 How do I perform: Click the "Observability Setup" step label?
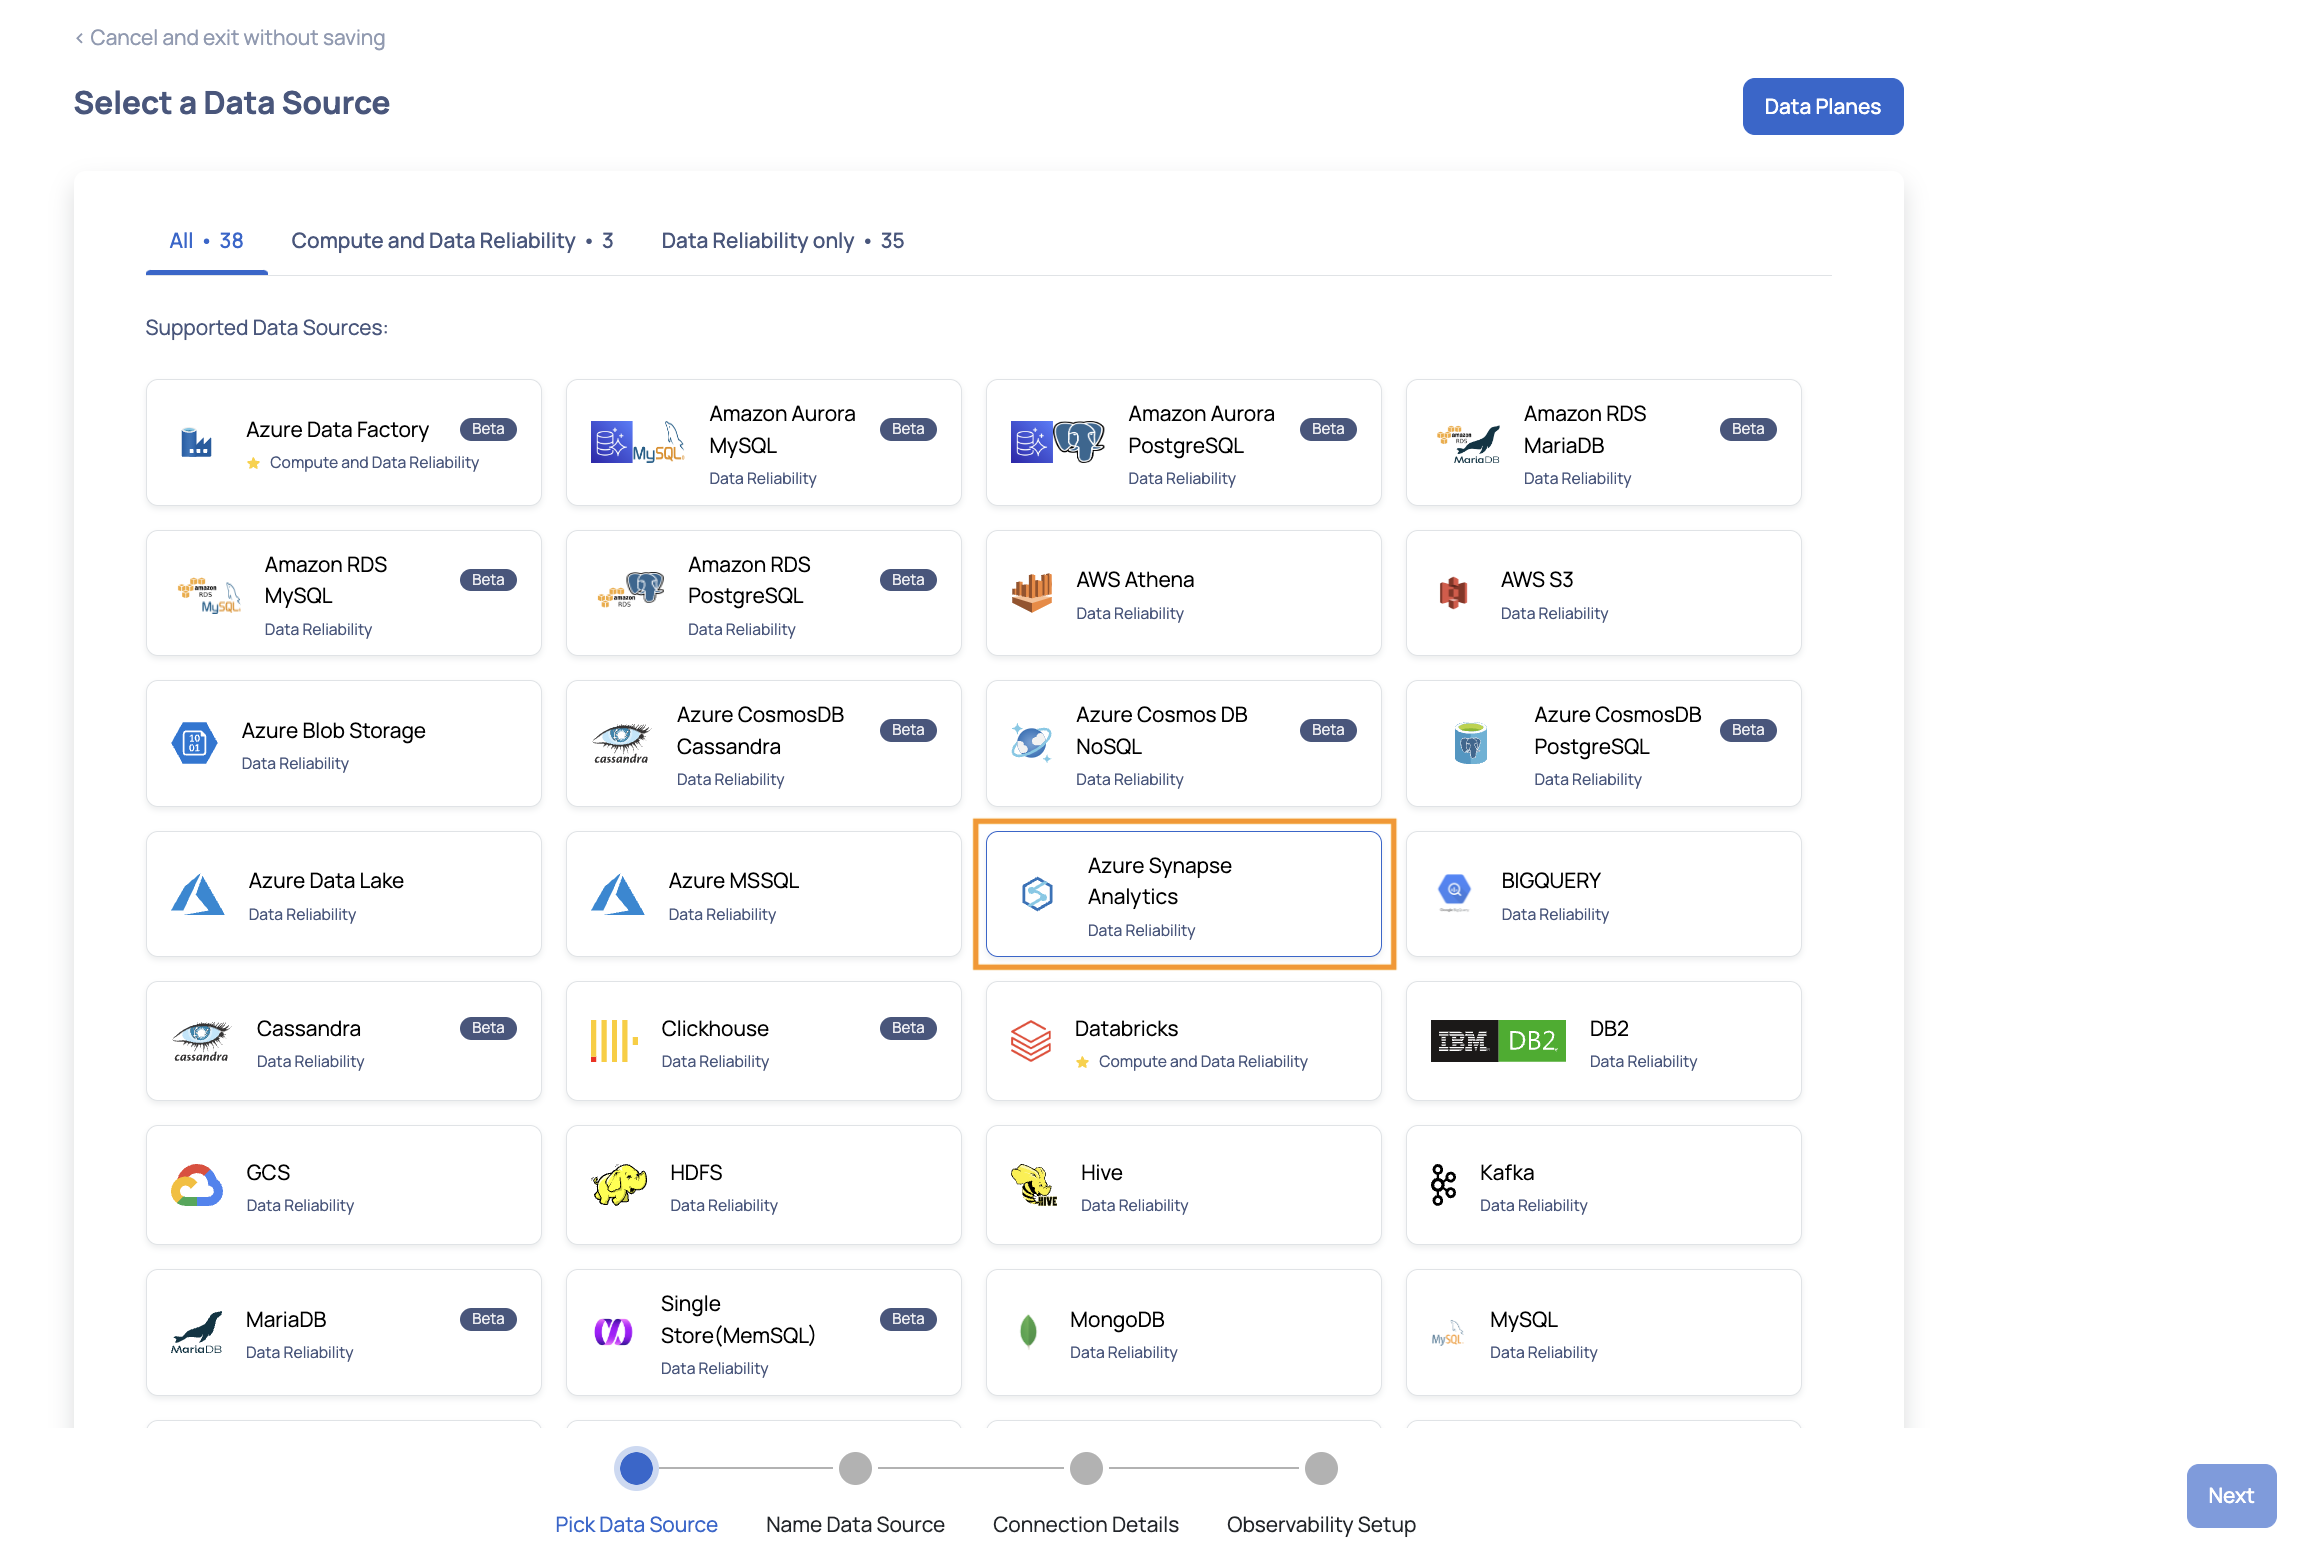(1321, 1525)
